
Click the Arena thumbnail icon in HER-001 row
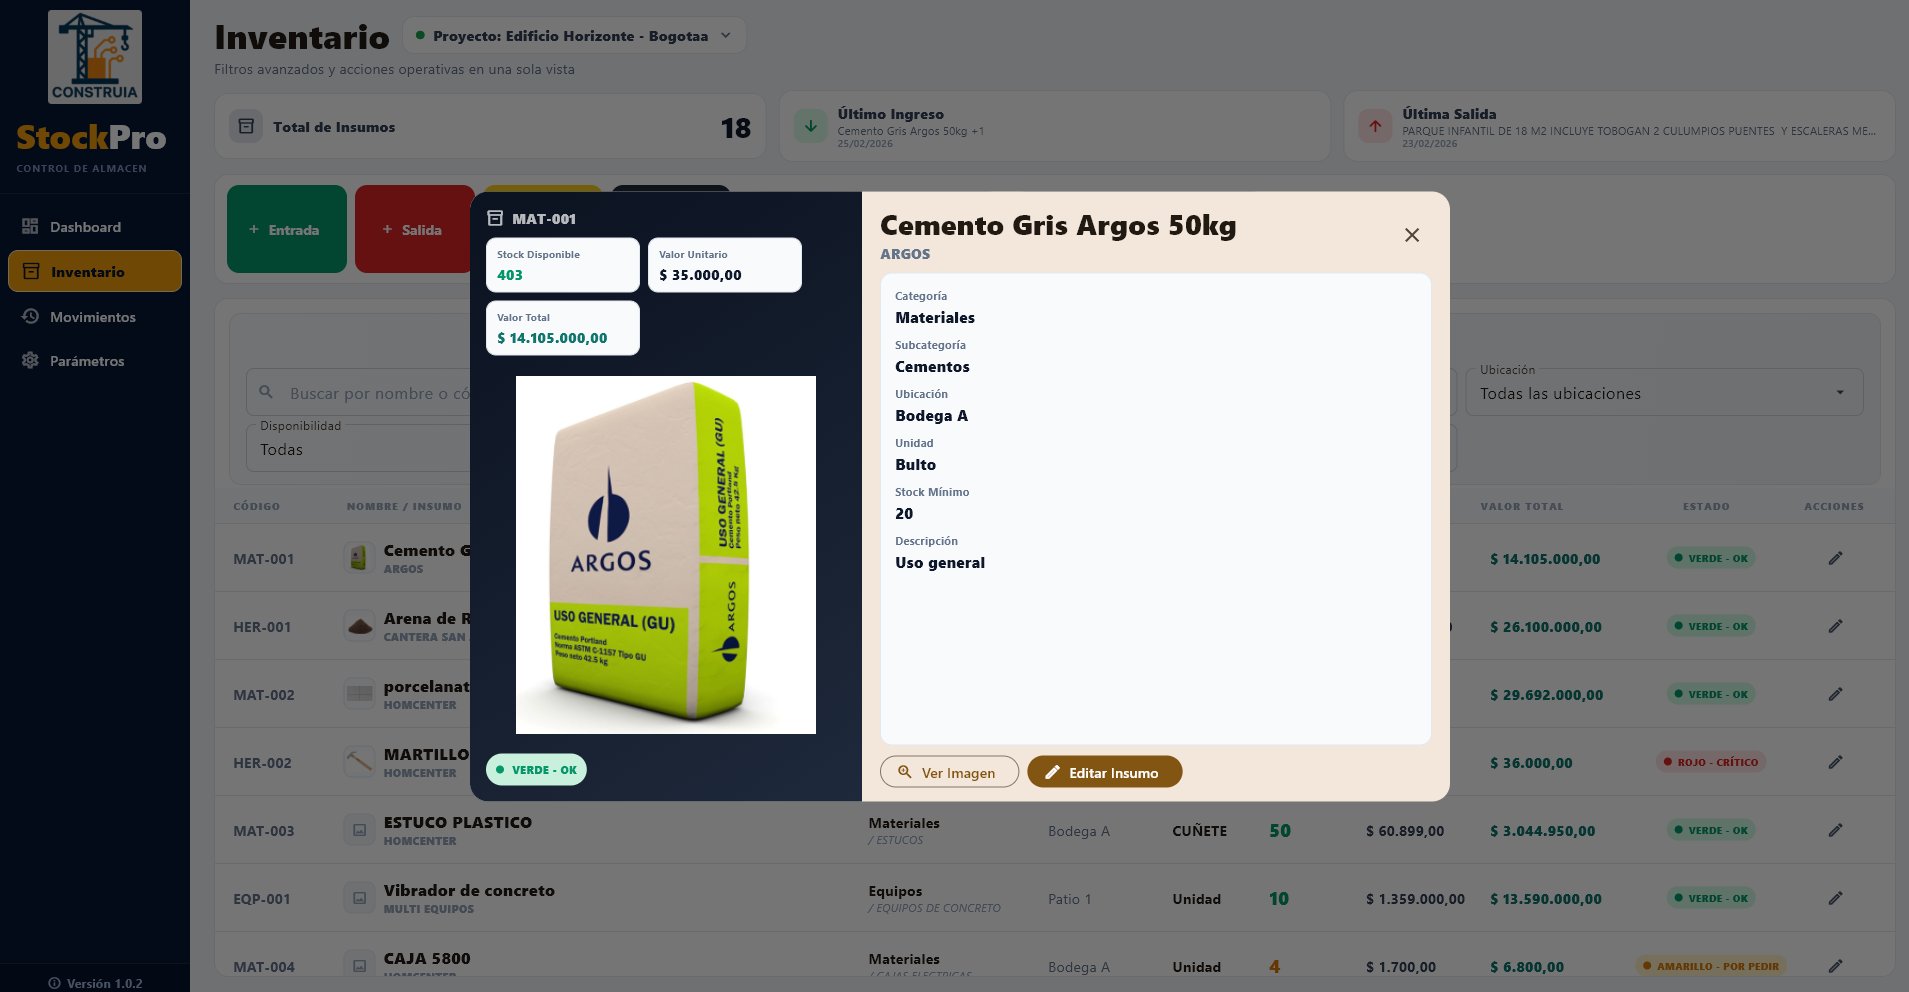359,626
